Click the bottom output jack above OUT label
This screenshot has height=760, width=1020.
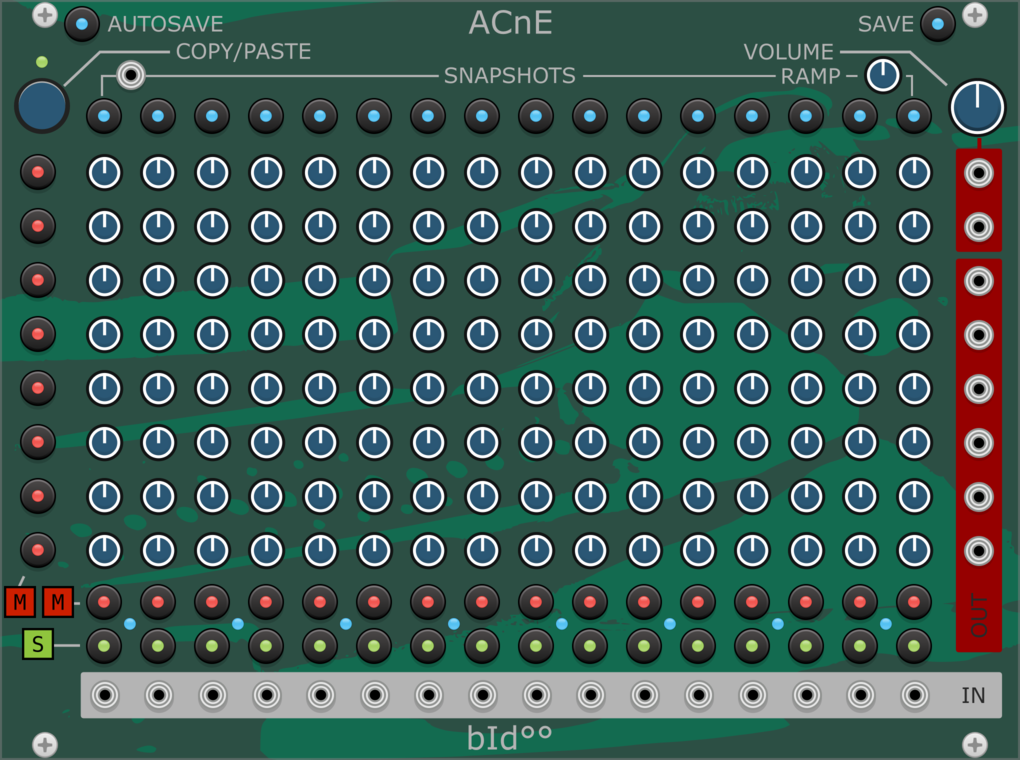[978, 551]
